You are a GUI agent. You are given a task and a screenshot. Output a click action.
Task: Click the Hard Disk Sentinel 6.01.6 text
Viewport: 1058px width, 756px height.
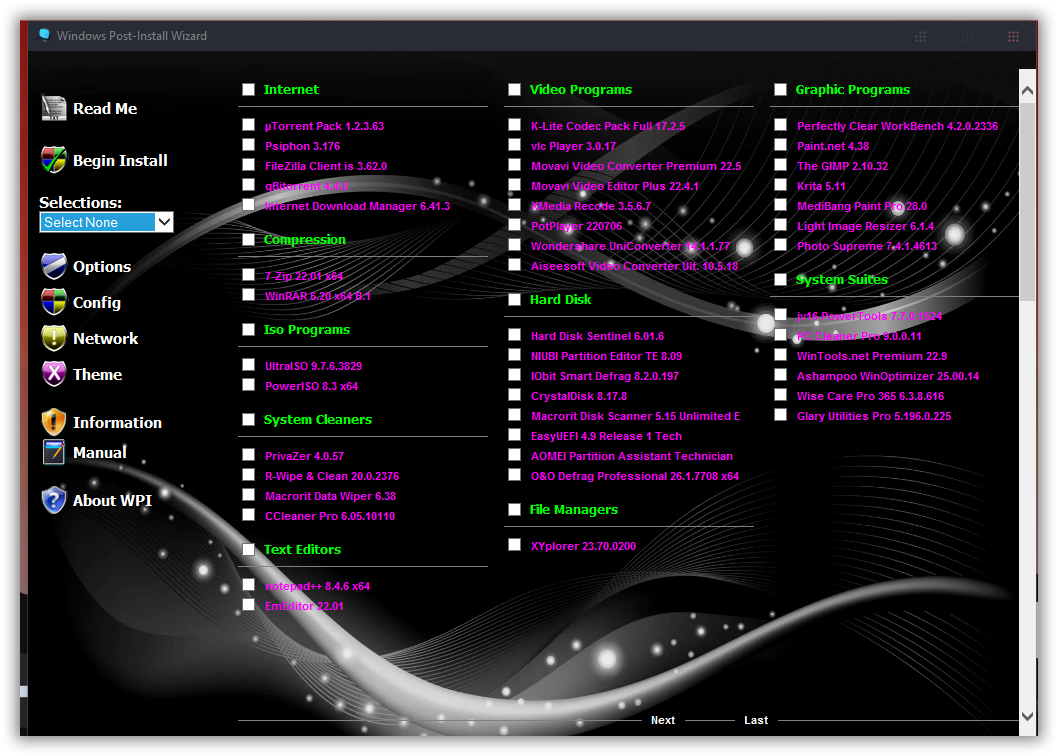click(x=597, y=336)
